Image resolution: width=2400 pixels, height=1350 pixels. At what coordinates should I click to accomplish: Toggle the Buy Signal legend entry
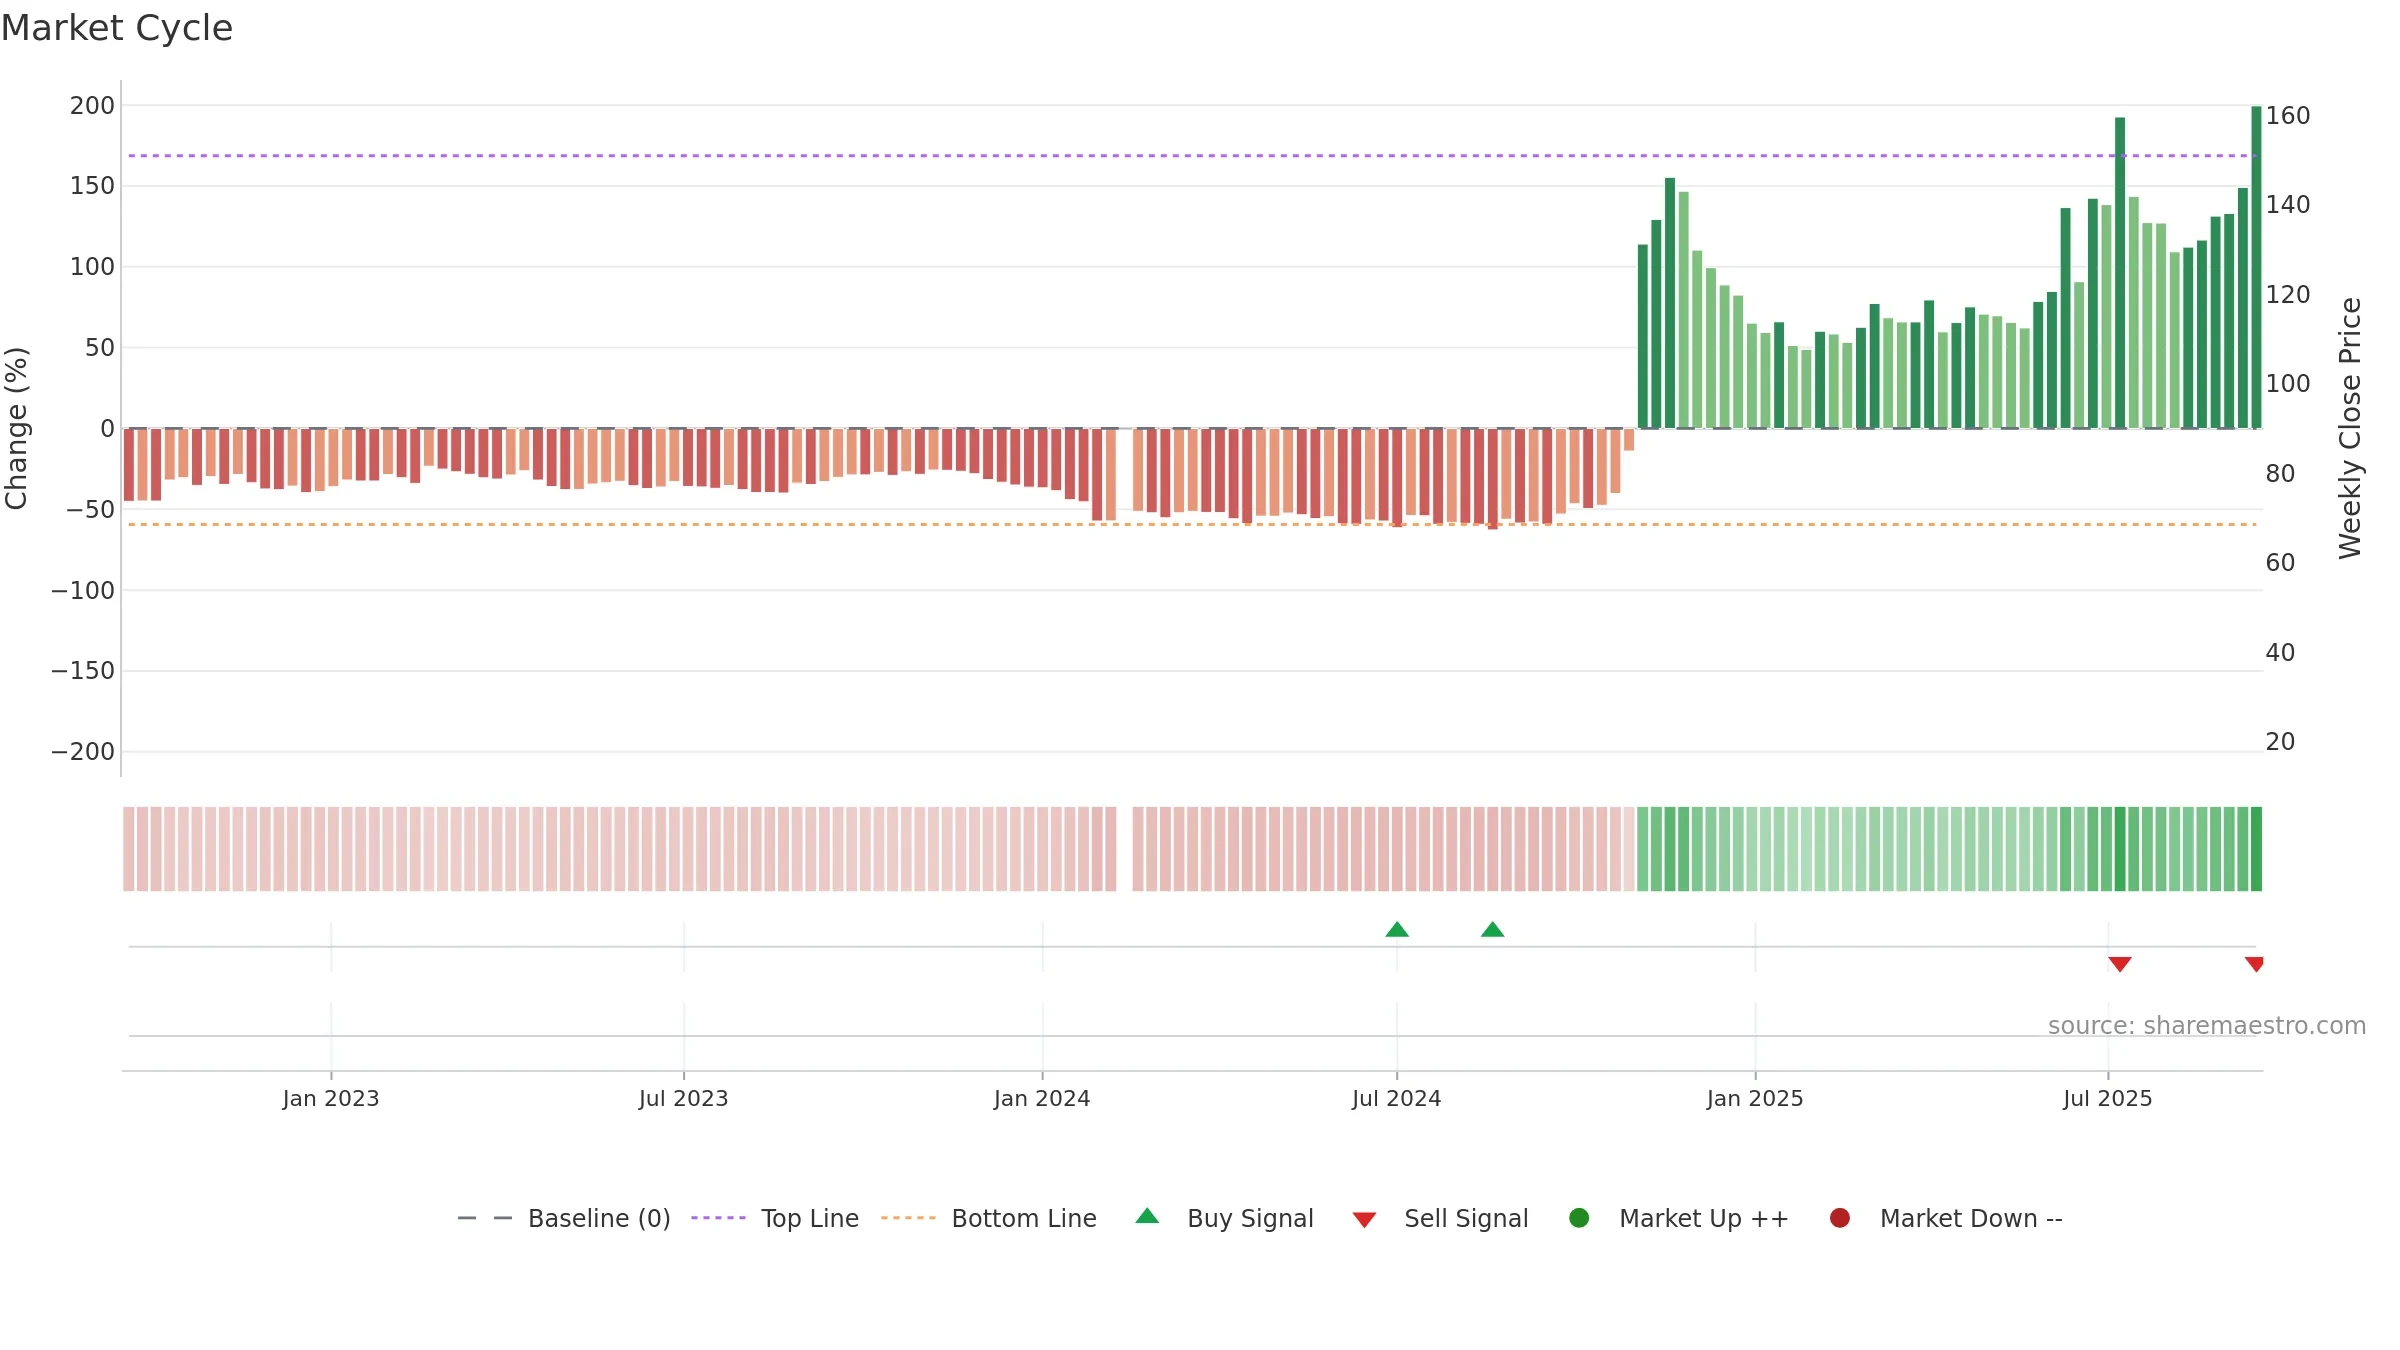[1225, 1218]
